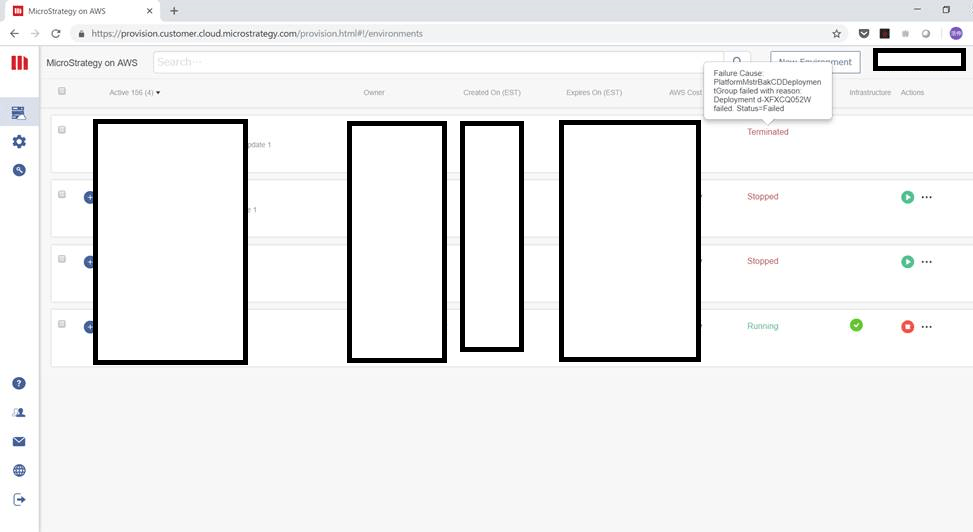Sort by the Expires On (EST) column header

click(x=594, y=92)
